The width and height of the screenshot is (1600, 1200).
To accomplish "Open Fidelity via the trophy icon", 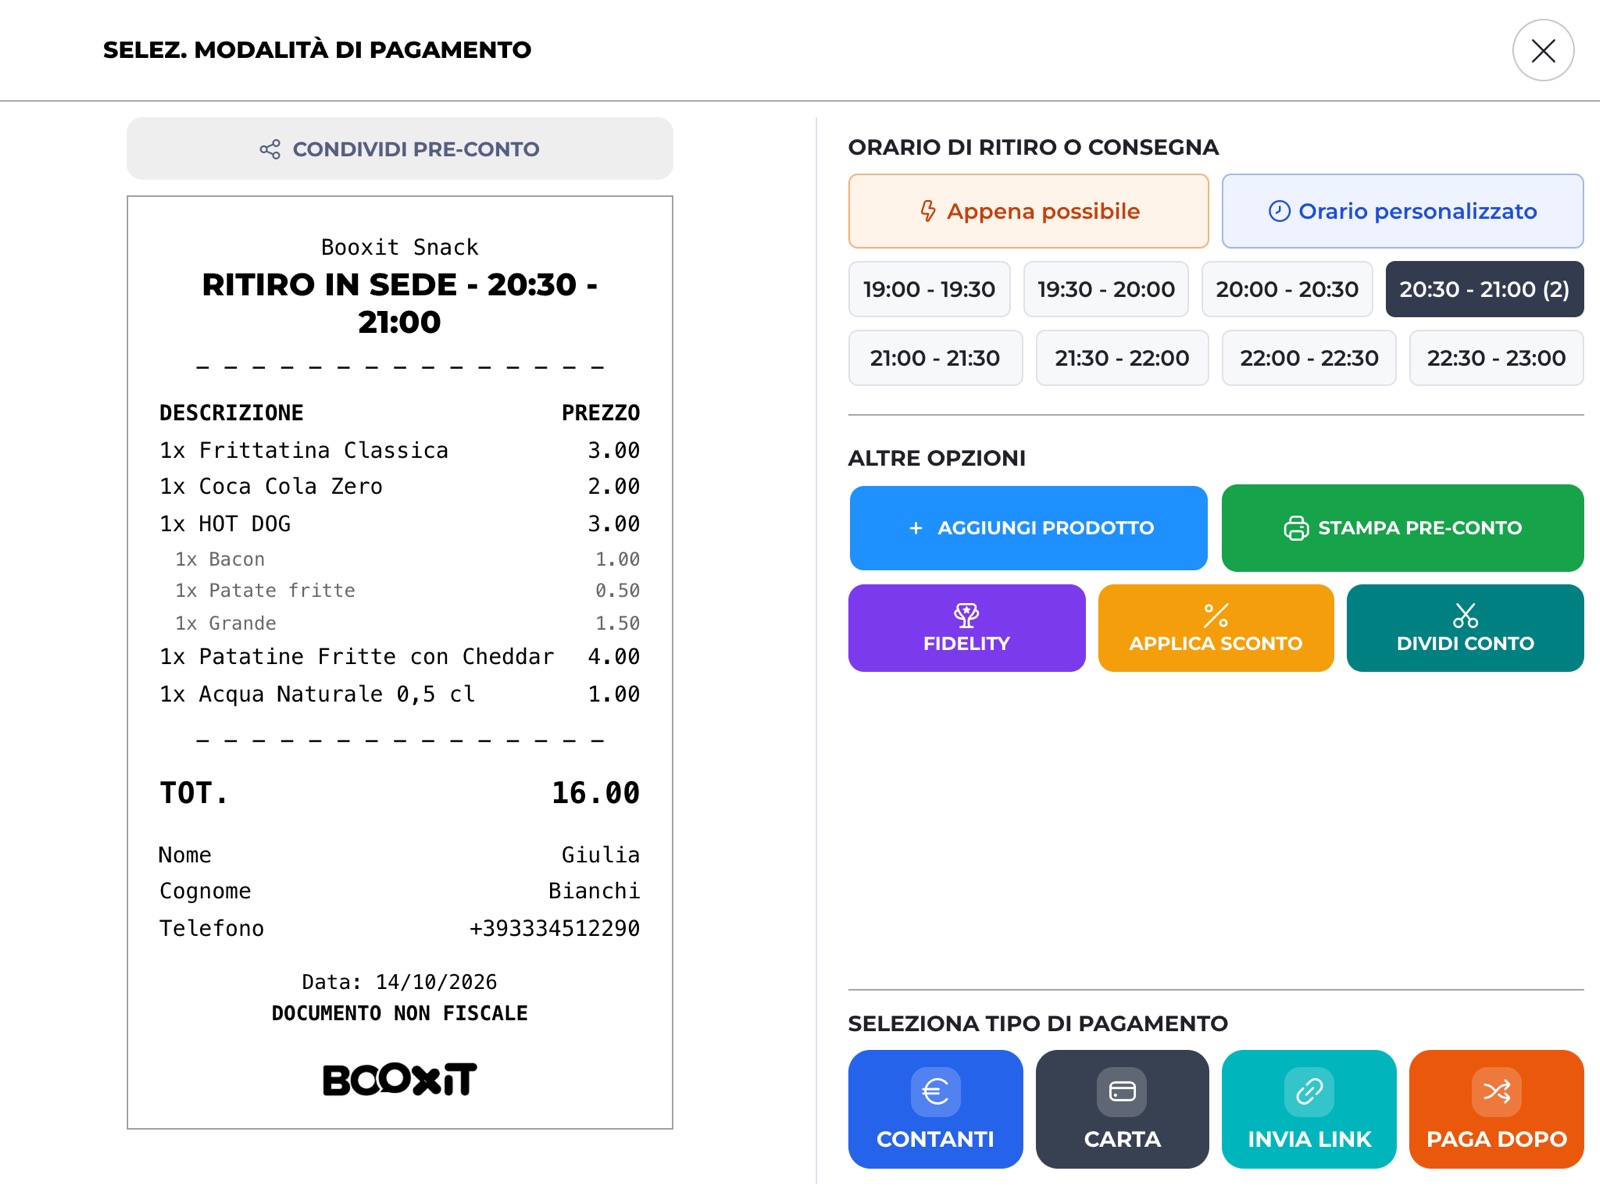I will (x=966, y=615).
